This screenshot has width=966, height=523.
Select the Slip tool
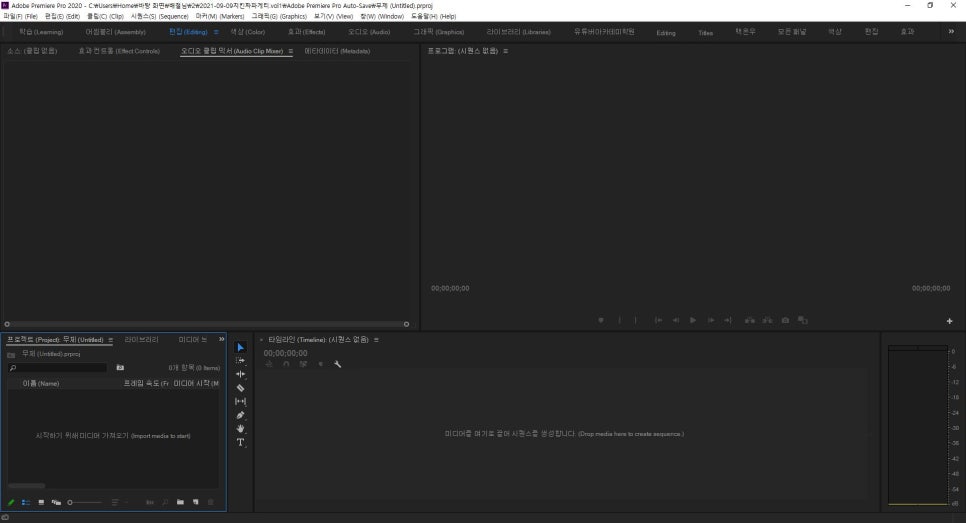click(240, 402)
